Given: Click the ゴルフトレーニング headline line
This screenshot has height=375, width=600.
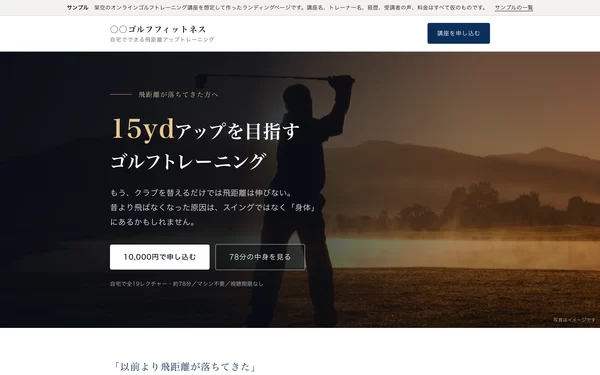Looking at the screenshot, I should 188,161.
